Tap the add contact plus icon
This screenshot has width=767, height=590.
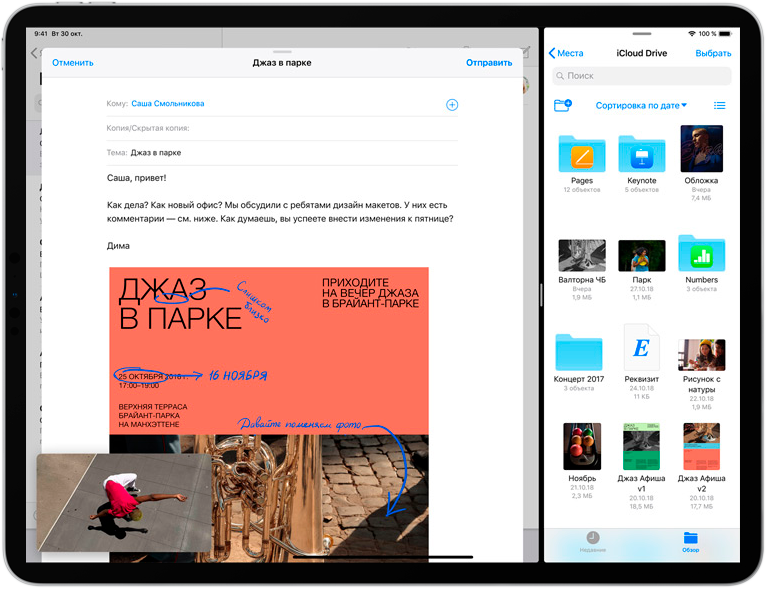[x=452, y=104]
